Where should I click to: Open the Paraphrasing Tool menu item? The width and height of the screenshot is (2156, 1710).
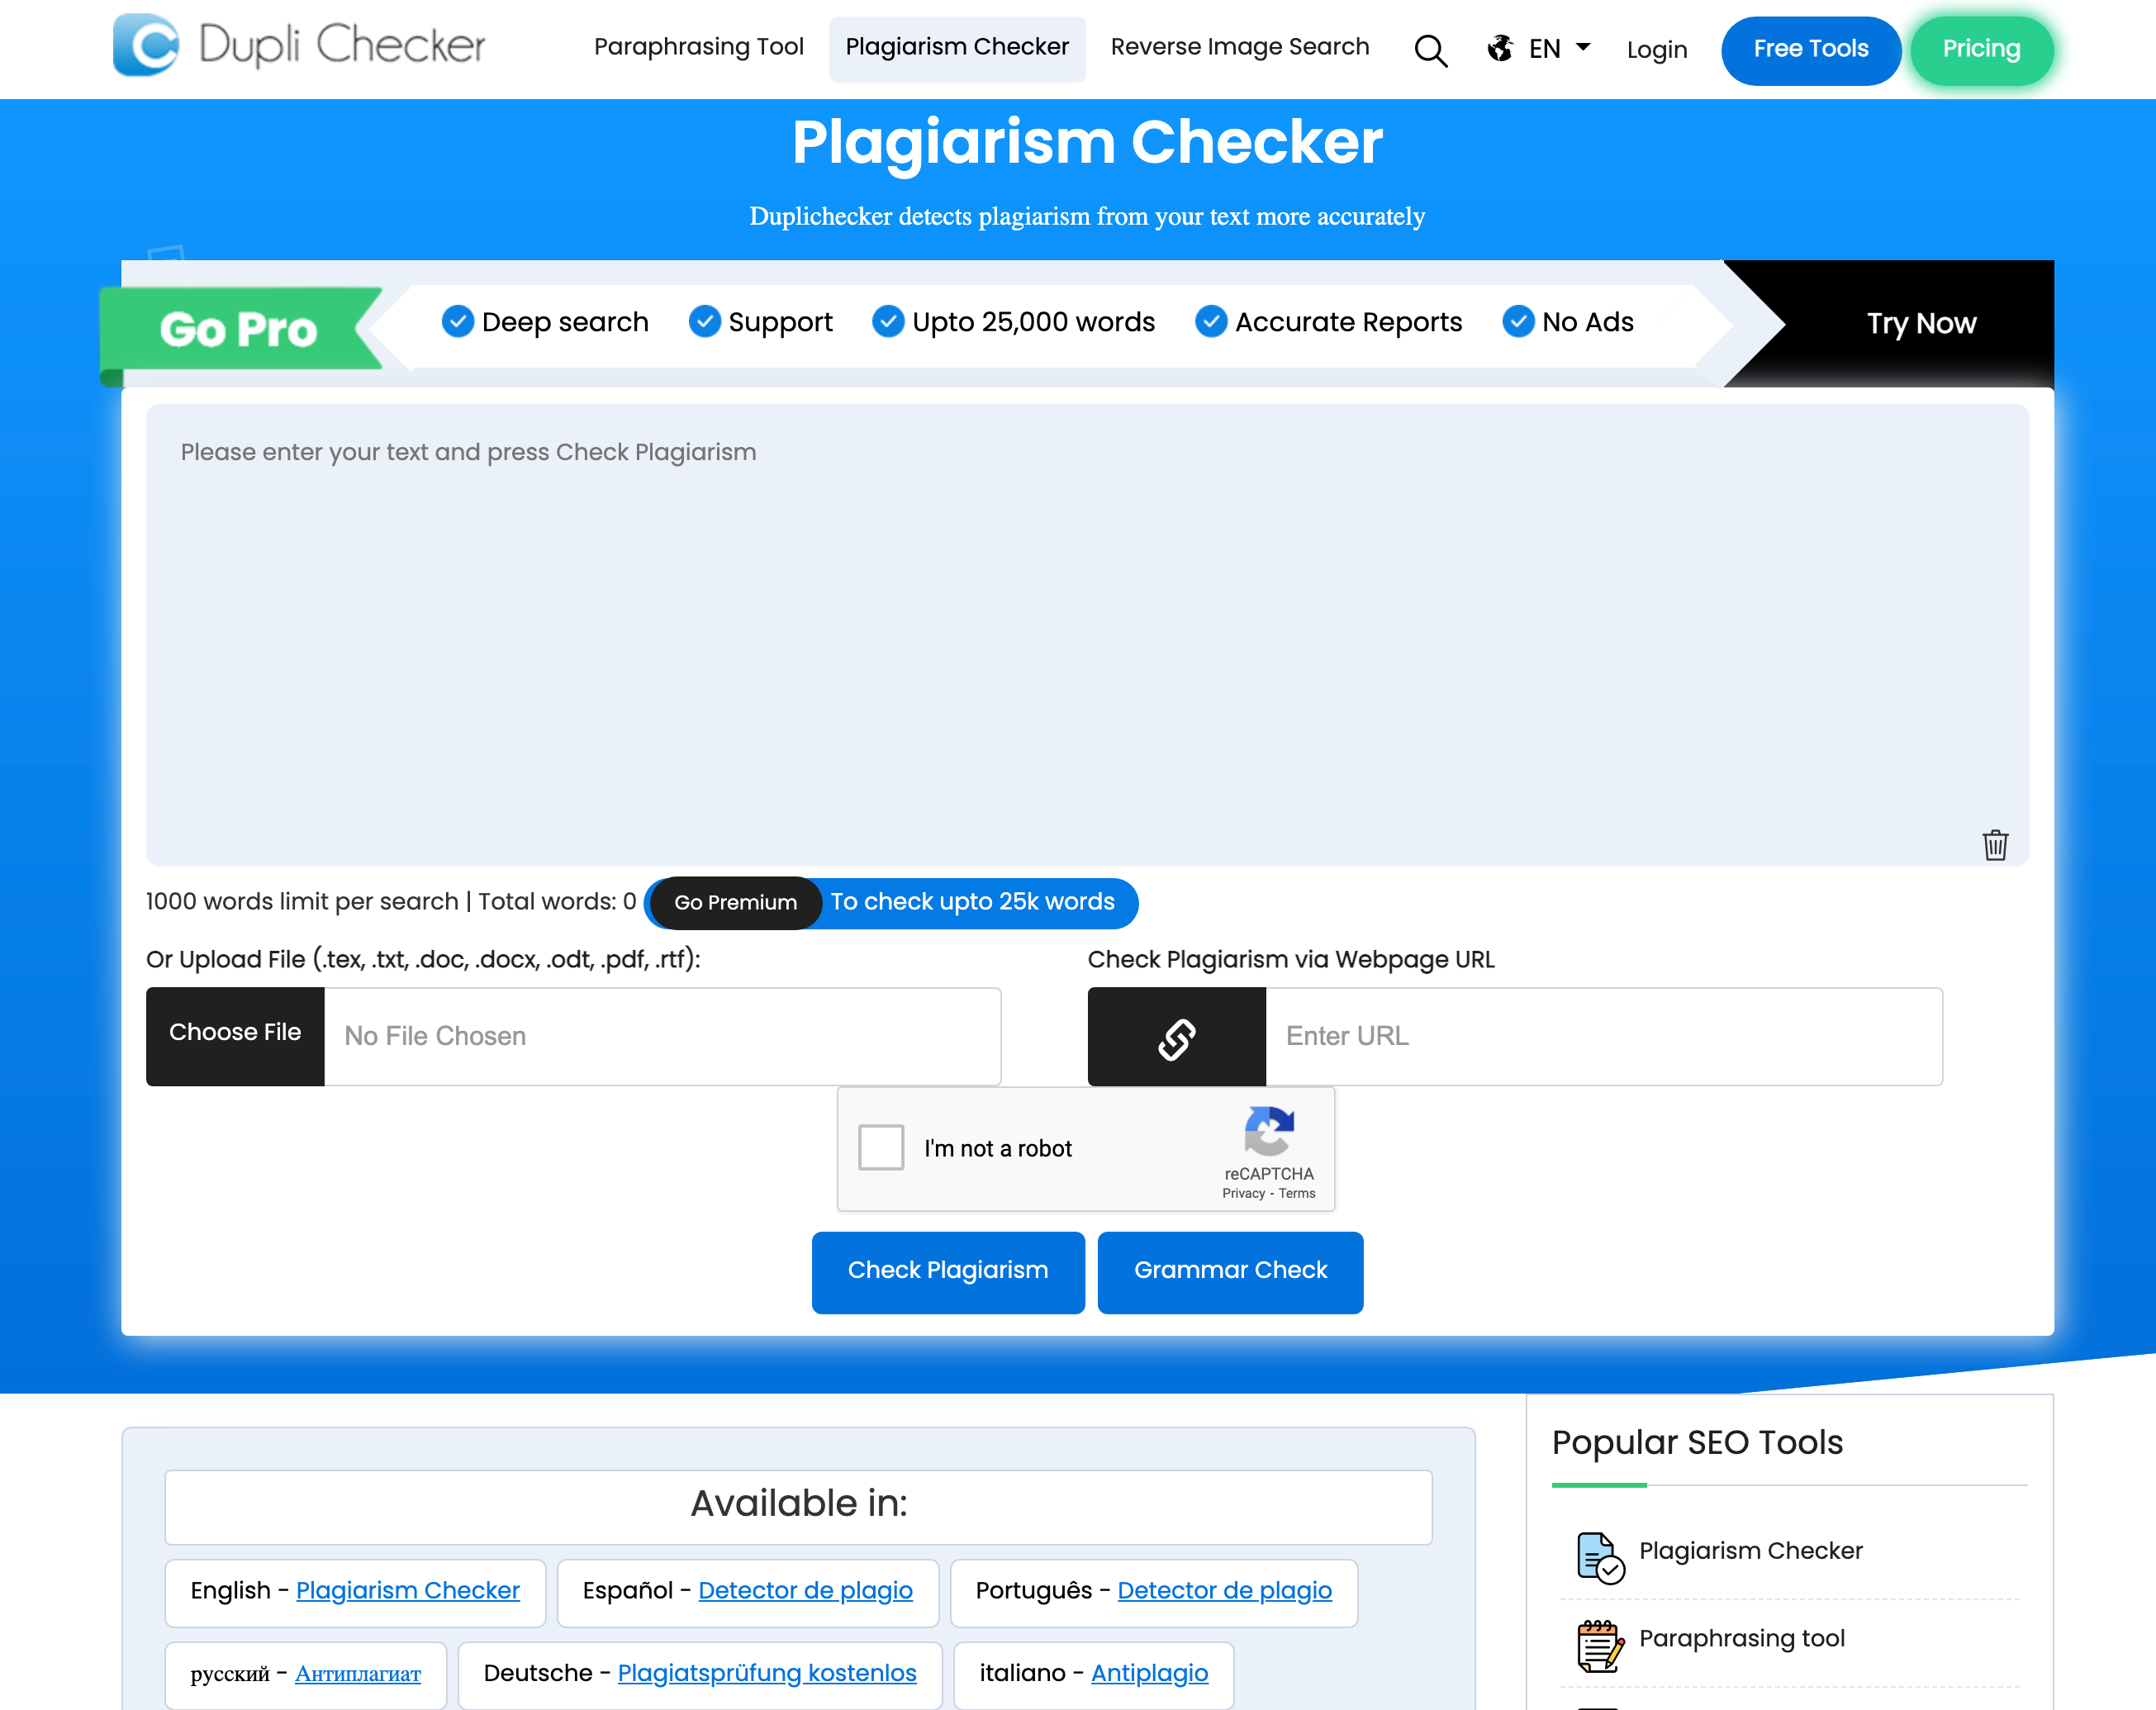pos(698,47)
